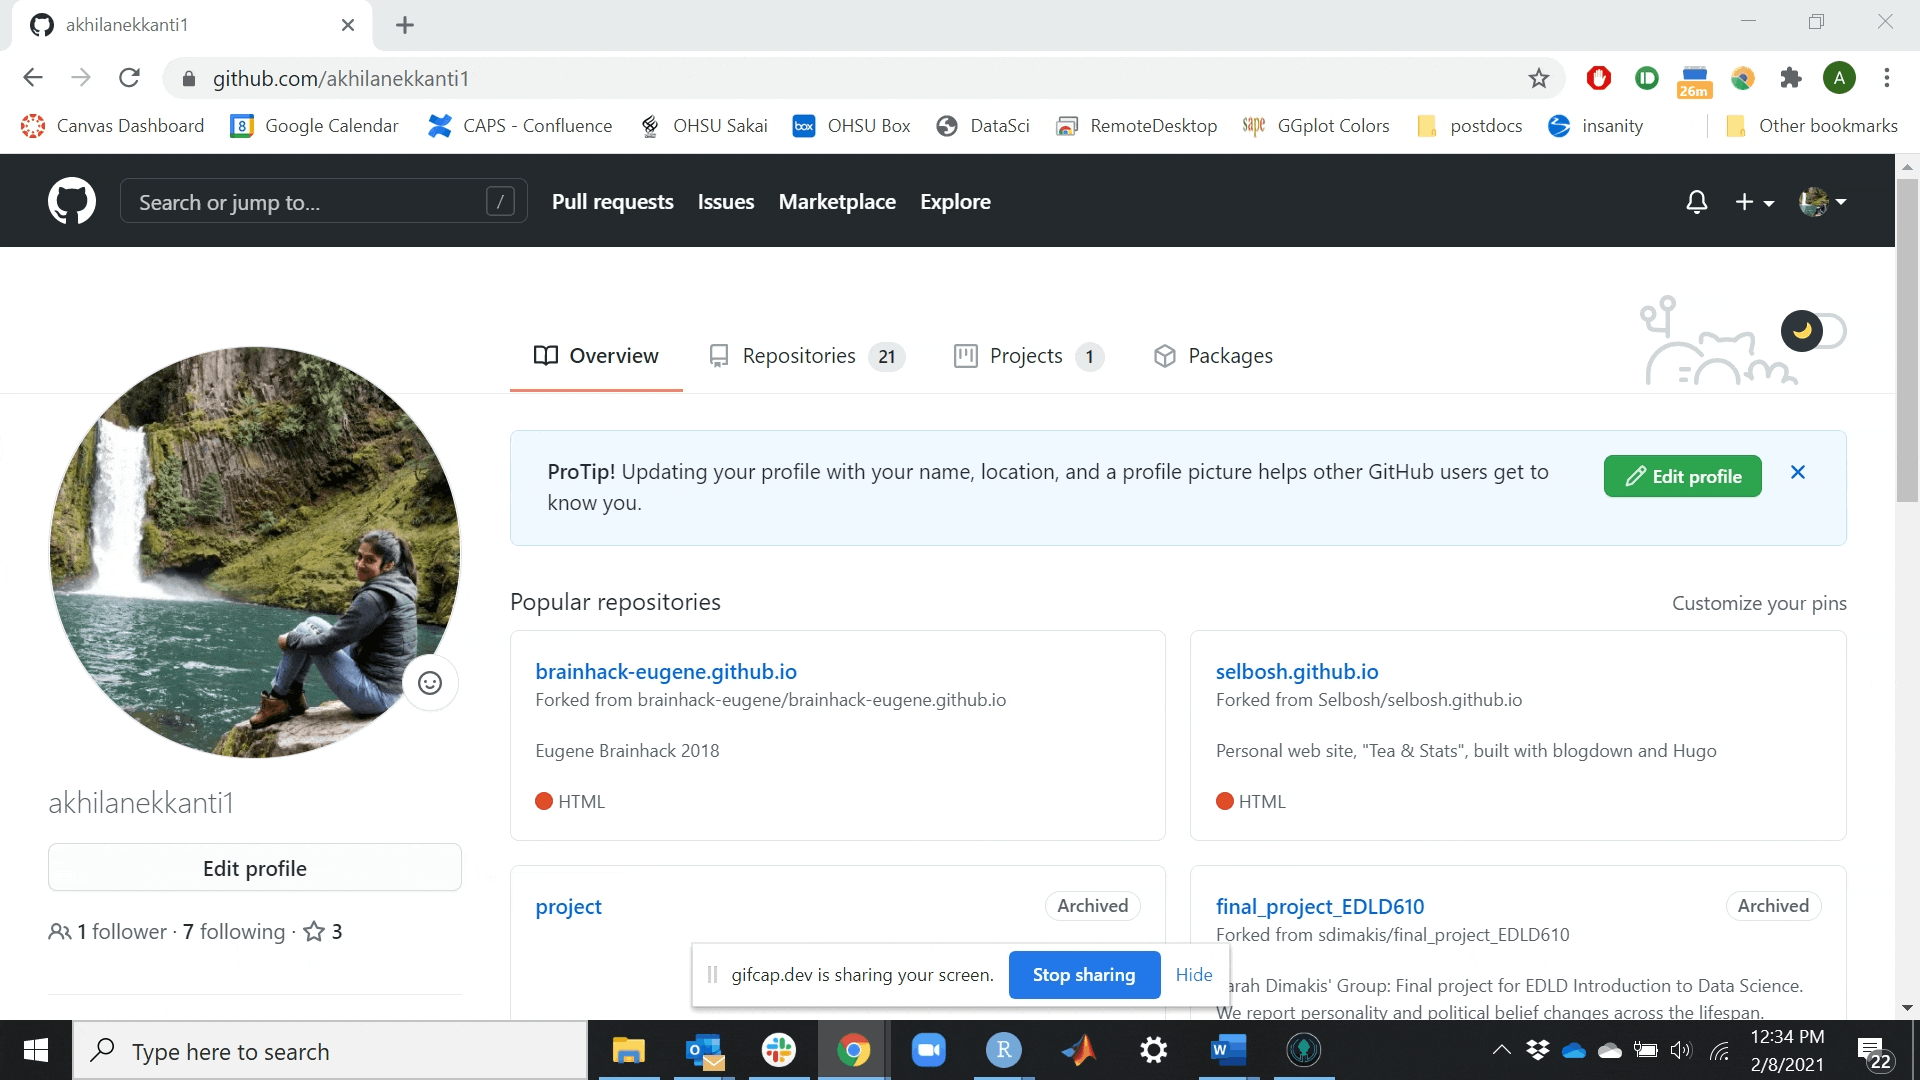
Task: Reload the page
Action: point(129,78)
